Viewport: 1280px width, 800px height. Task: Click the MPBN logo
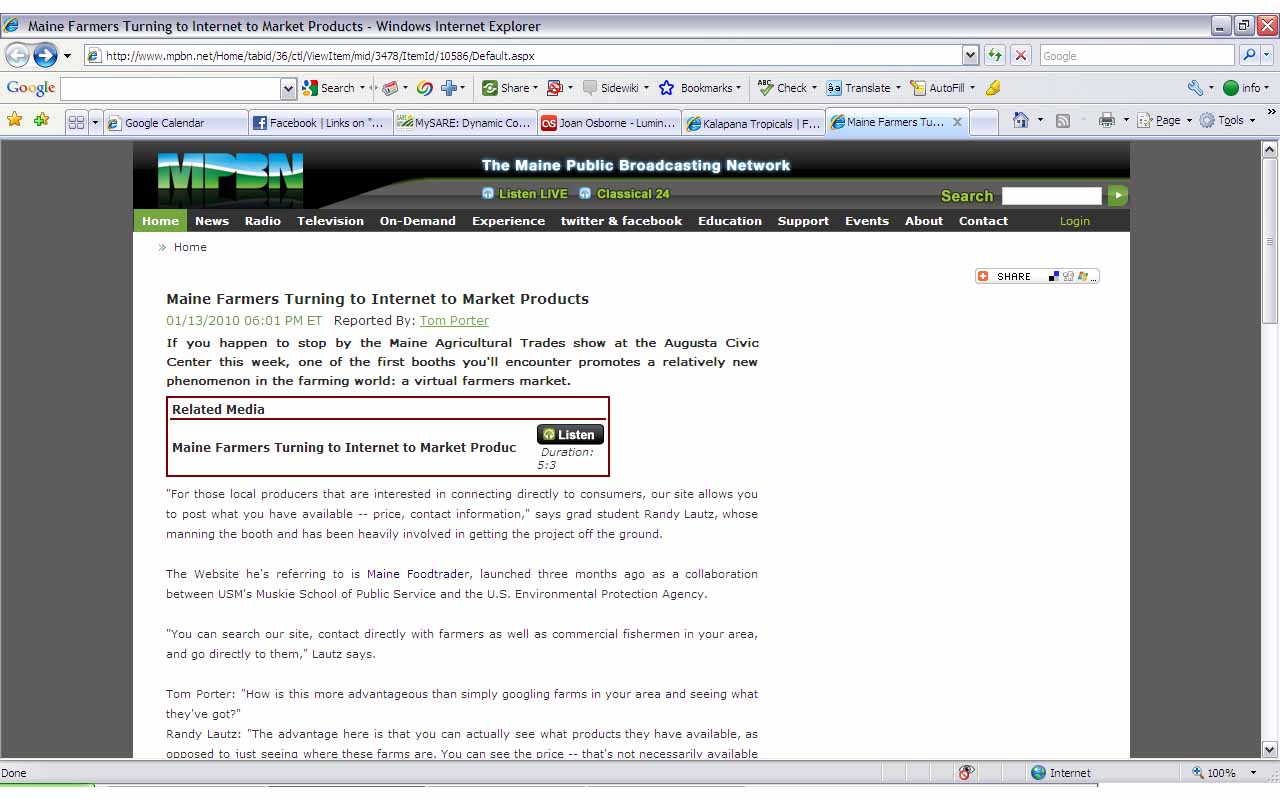(230, 179)
